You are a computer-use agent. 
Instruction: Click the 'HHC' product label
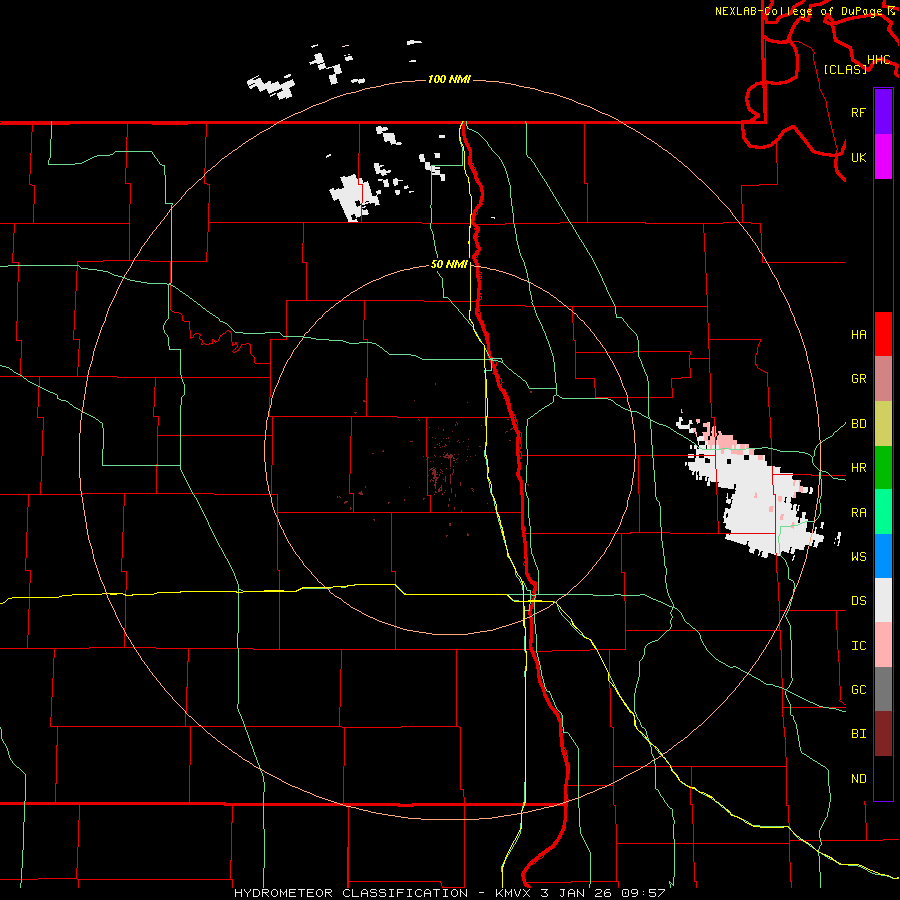[x=878, y=60]
